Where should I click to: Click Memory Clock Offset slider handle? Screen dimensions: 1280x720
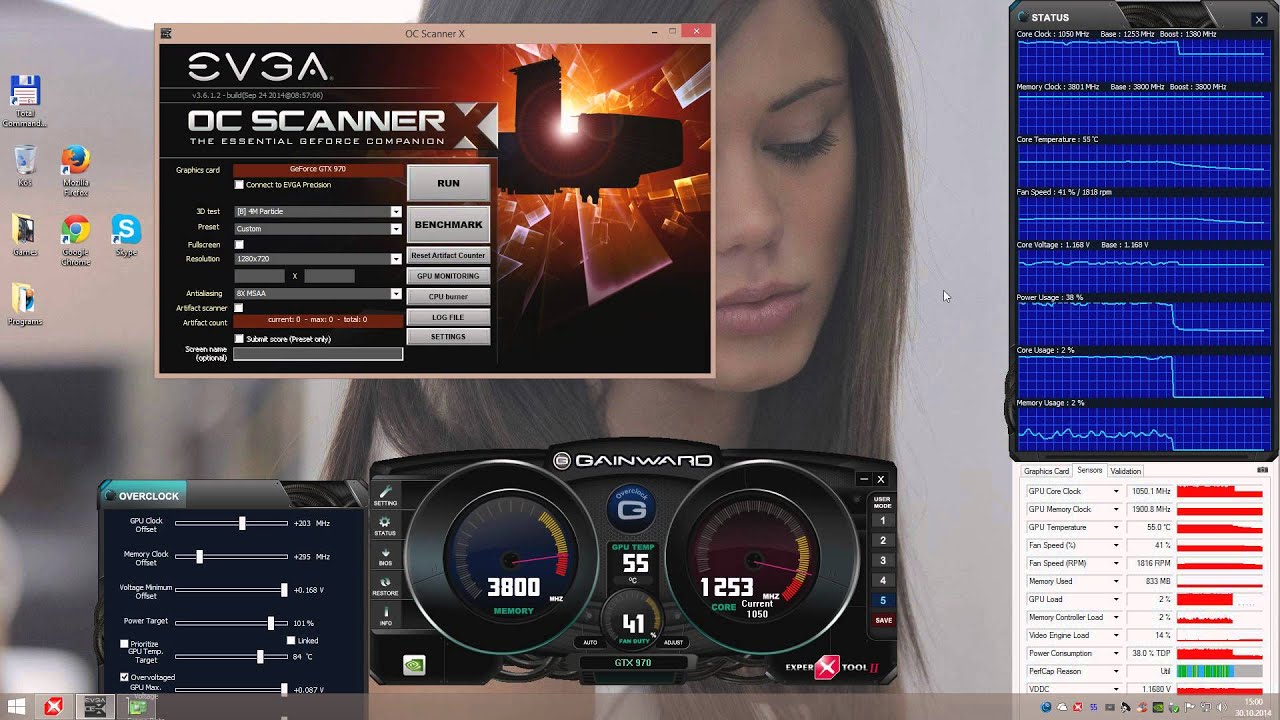pyautogui.click(x=199, y=556)
